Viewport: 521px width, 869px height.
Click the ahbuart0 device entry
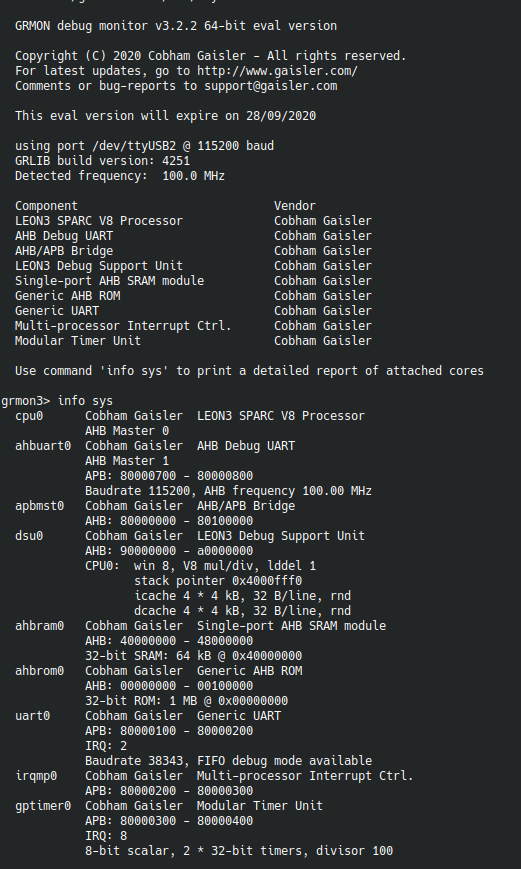point(43,446)
